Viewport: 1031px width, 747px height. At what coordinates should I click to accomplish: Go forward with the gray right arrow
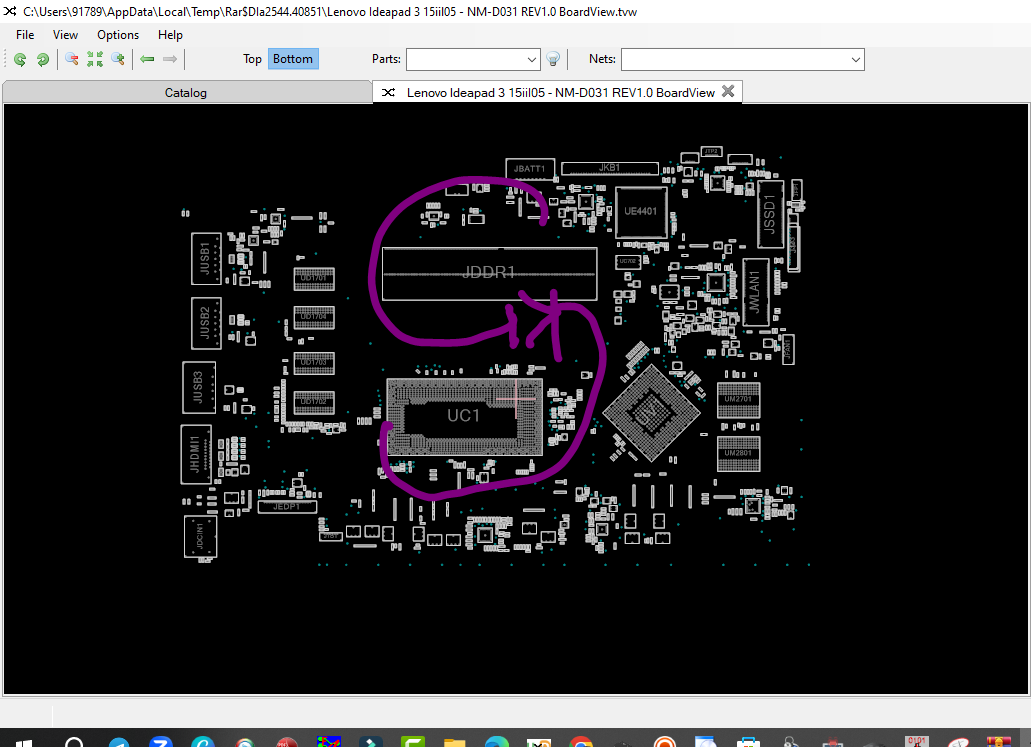tap(170, 59)
